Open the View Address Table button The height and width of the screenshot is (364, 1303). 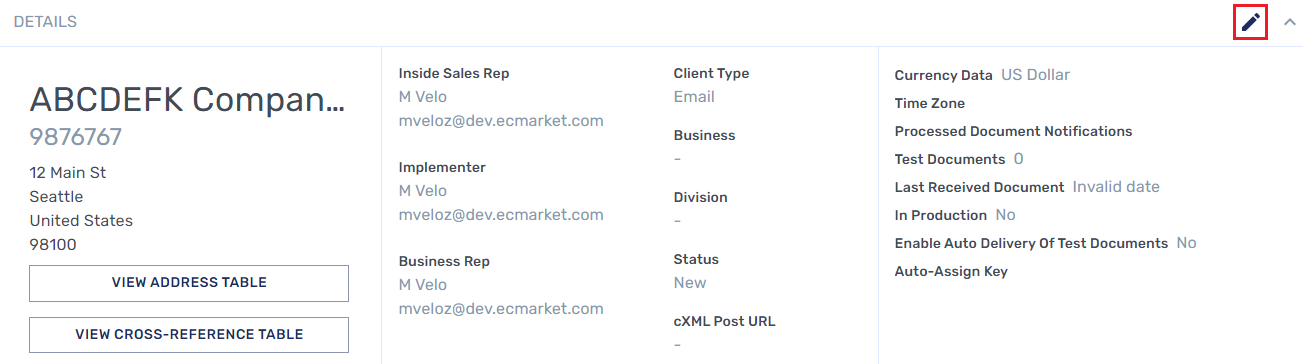coord(189,283)
